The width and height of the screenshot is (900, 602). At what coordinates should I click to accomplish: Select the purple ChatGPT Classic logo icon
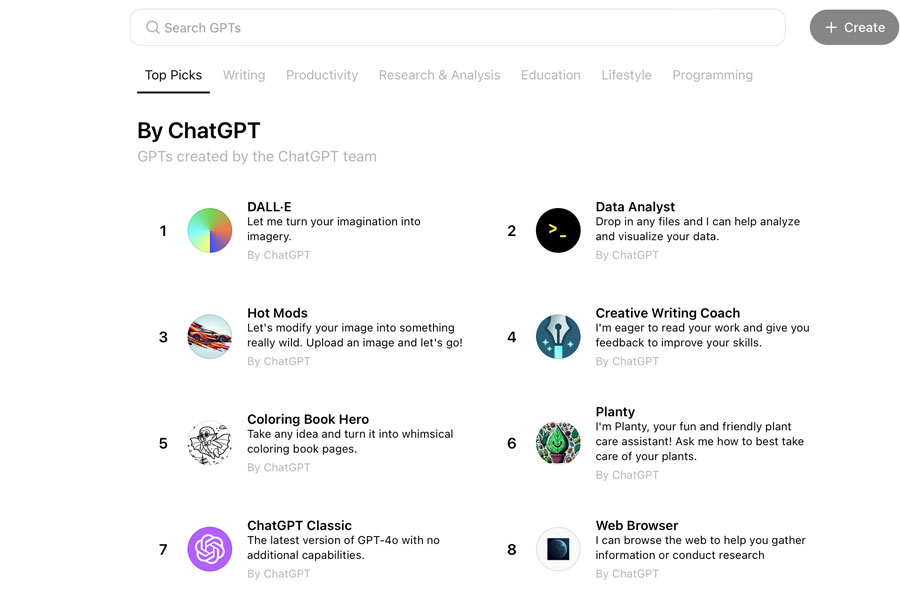point(210,549)
